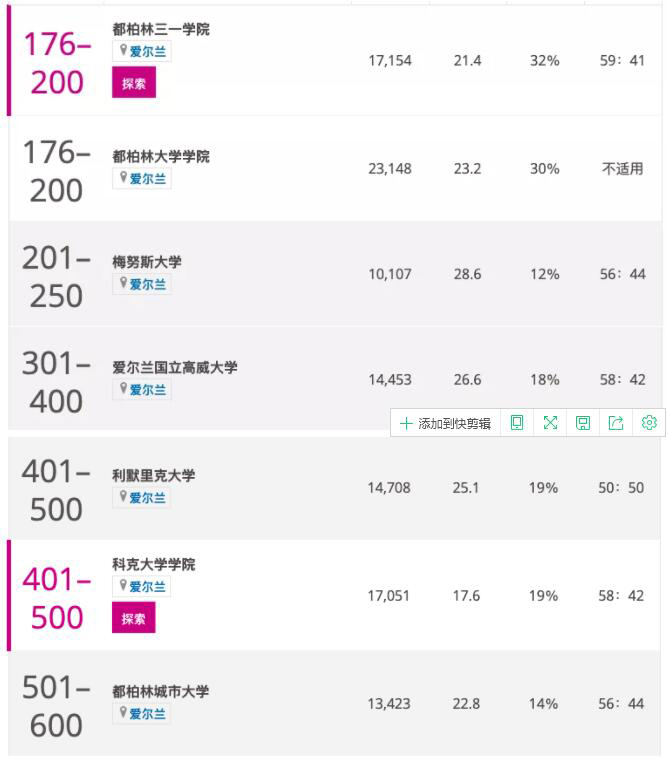Screen dimensions: 668x772
Task: Open the 梅努斯大学 university link
Action: tap(147, 262)
